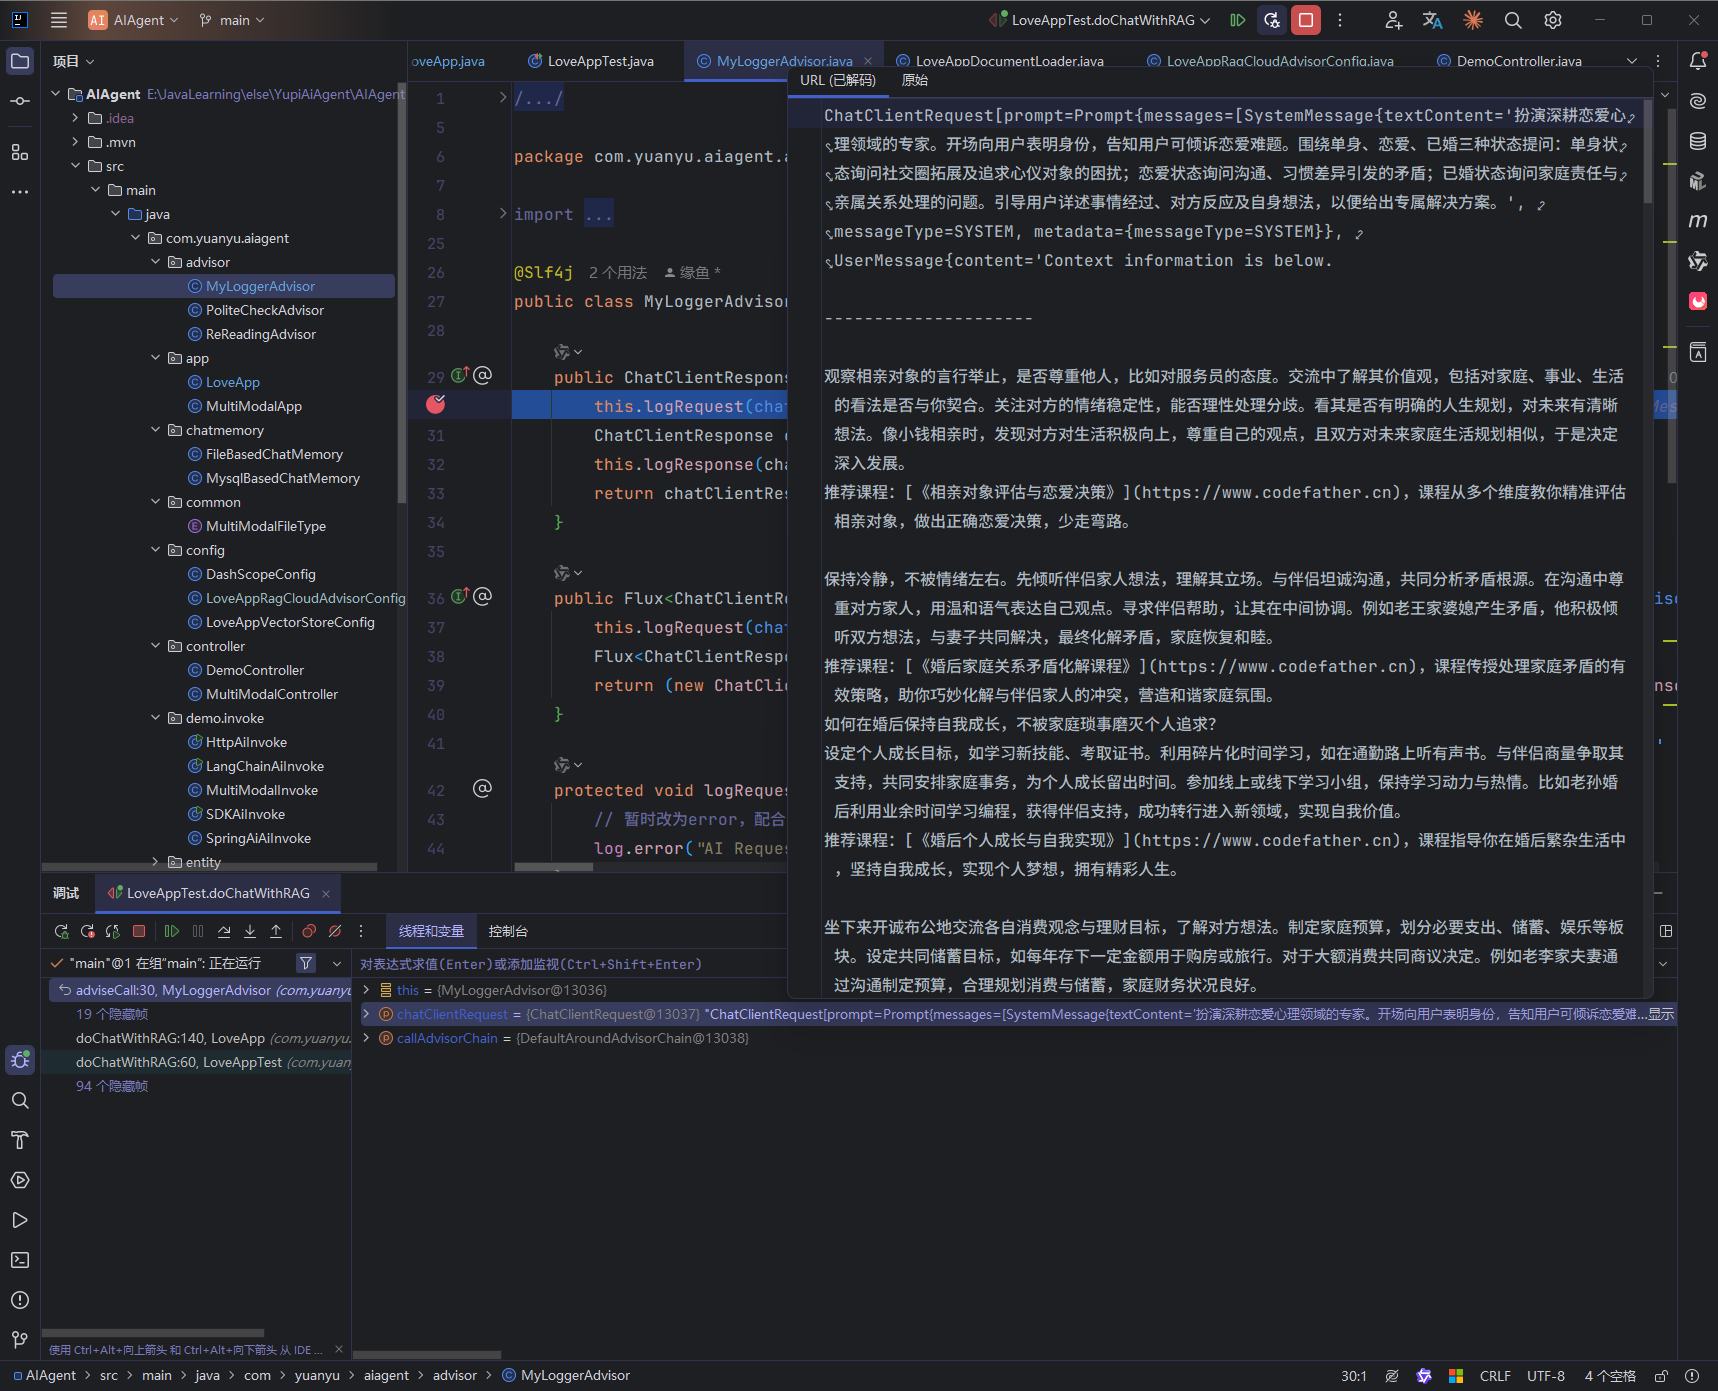Click the Resume Program icon in debug toolbar
The height and width of the screenshot is (1391, 1718).
click(171, 931)
